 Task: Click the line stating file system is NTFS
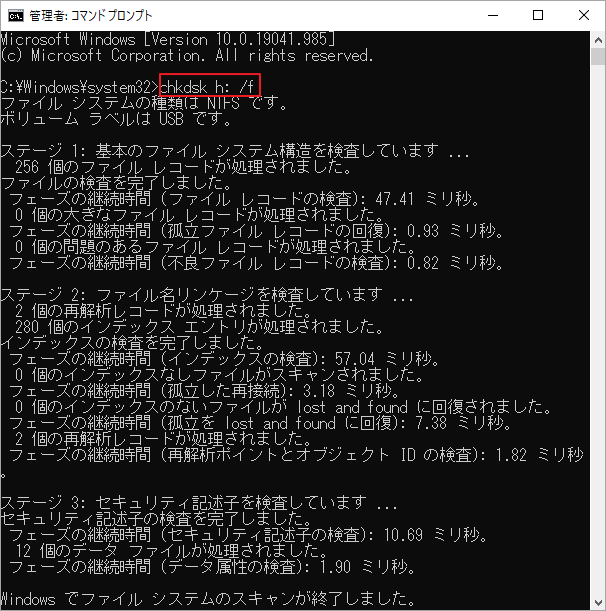[x=144, y=103]
